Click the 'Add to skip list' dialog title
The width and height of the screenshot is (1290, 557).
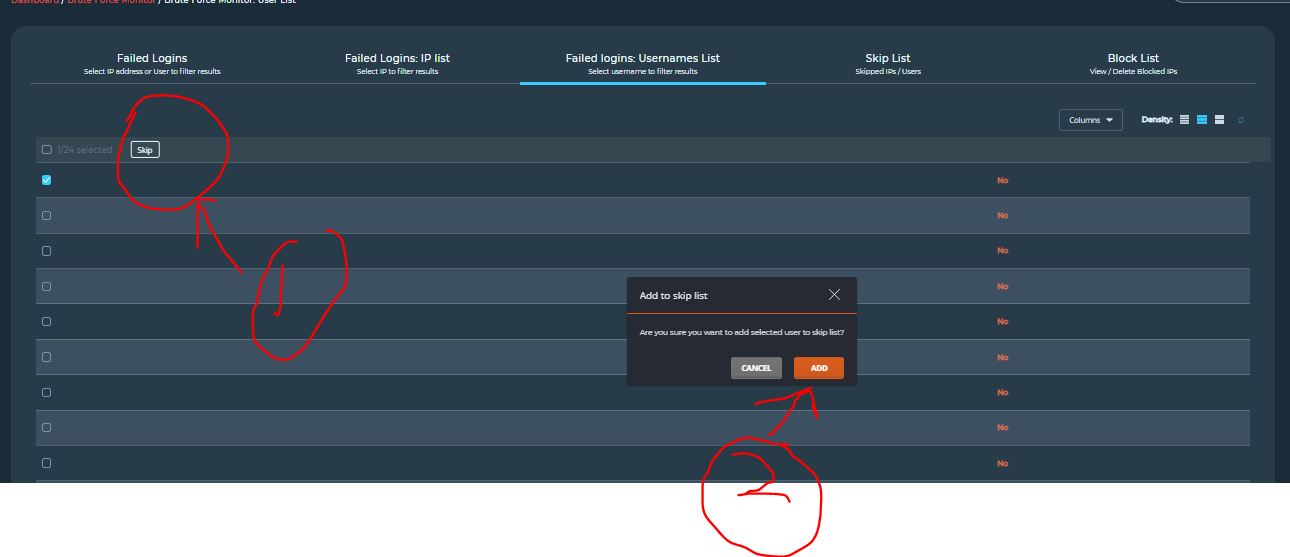673,296
